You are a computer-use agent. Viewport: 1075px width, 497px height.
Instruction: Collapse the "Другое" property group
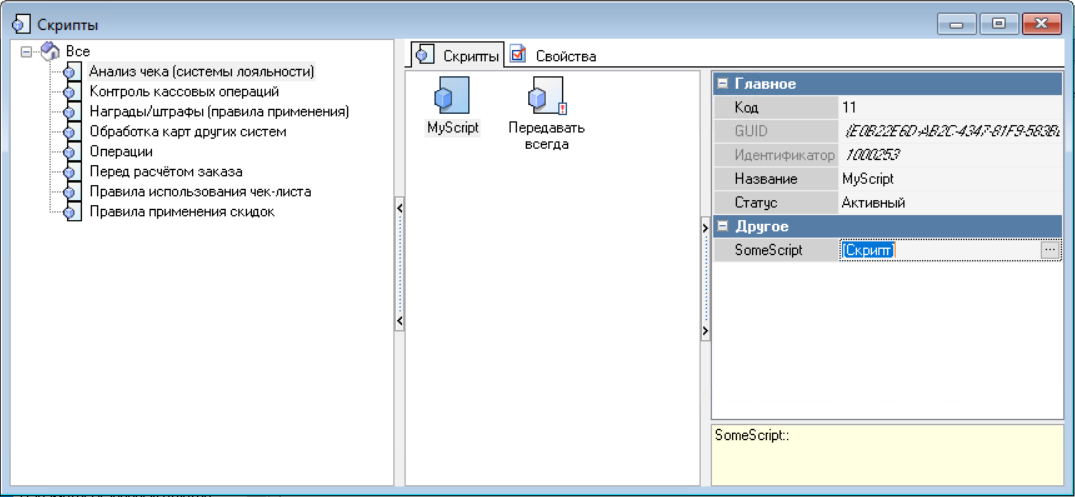click(x=723, y=227)
